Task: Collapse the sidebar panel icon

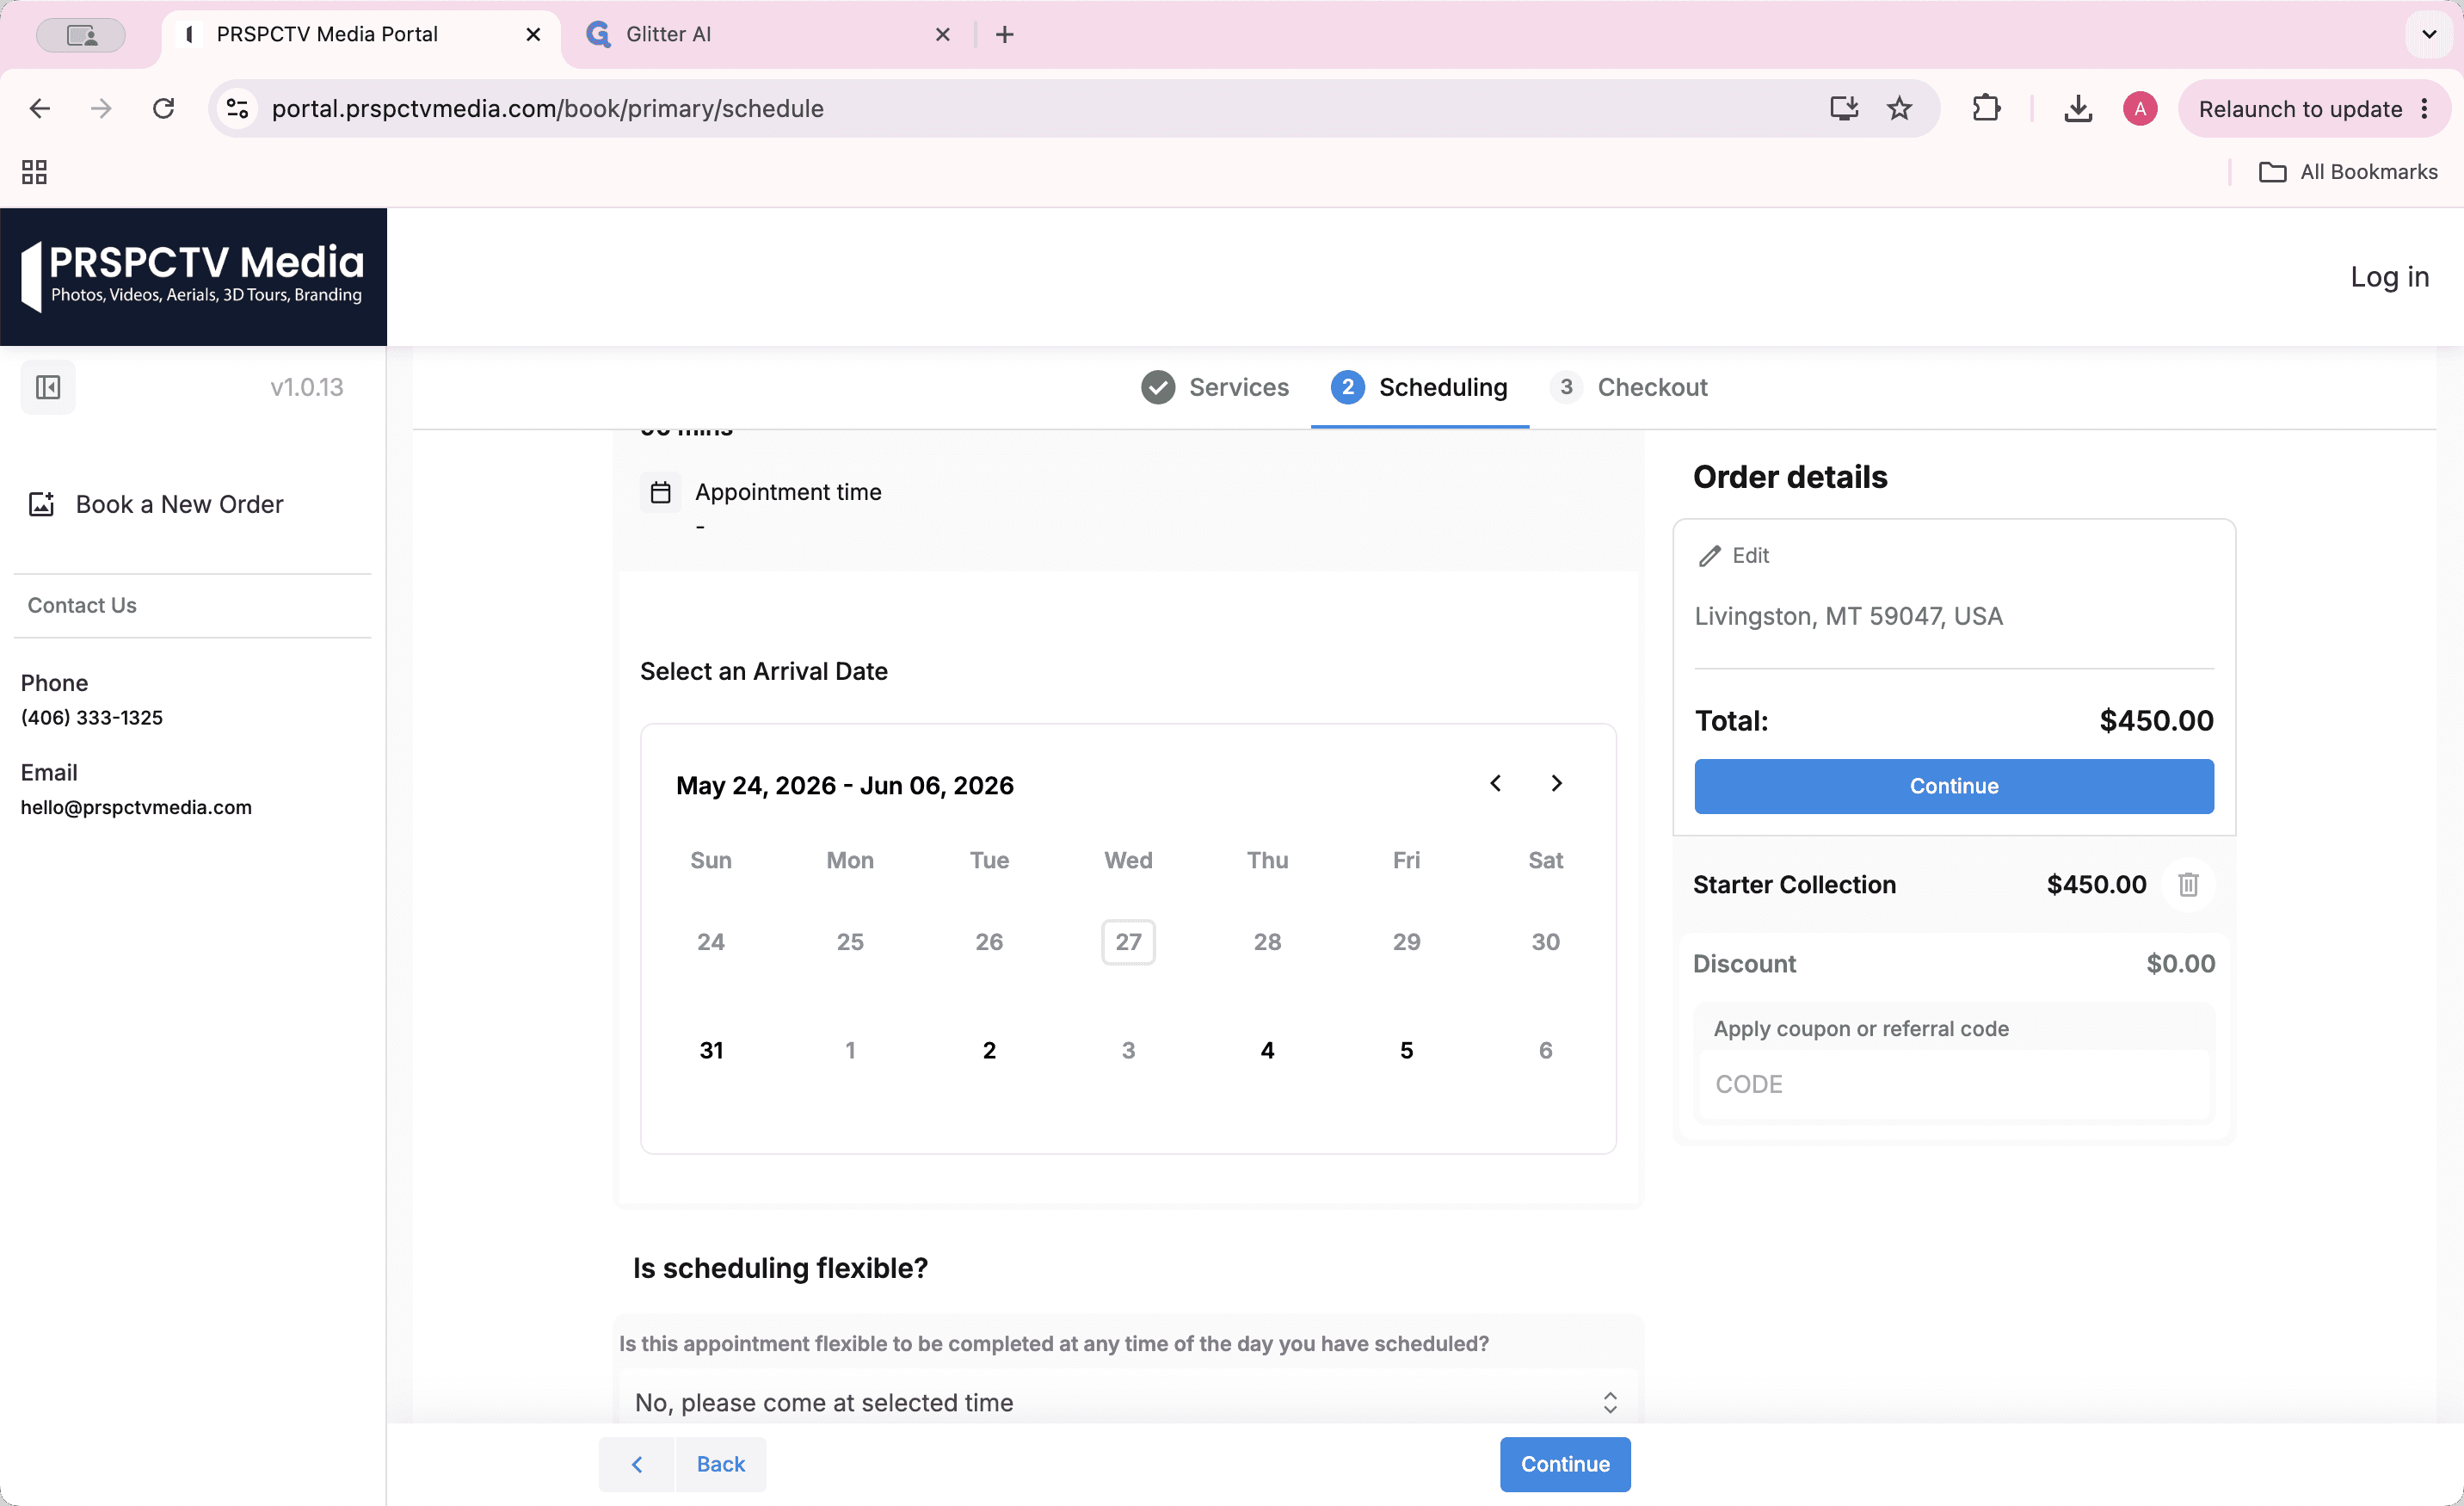Action: 48,387
